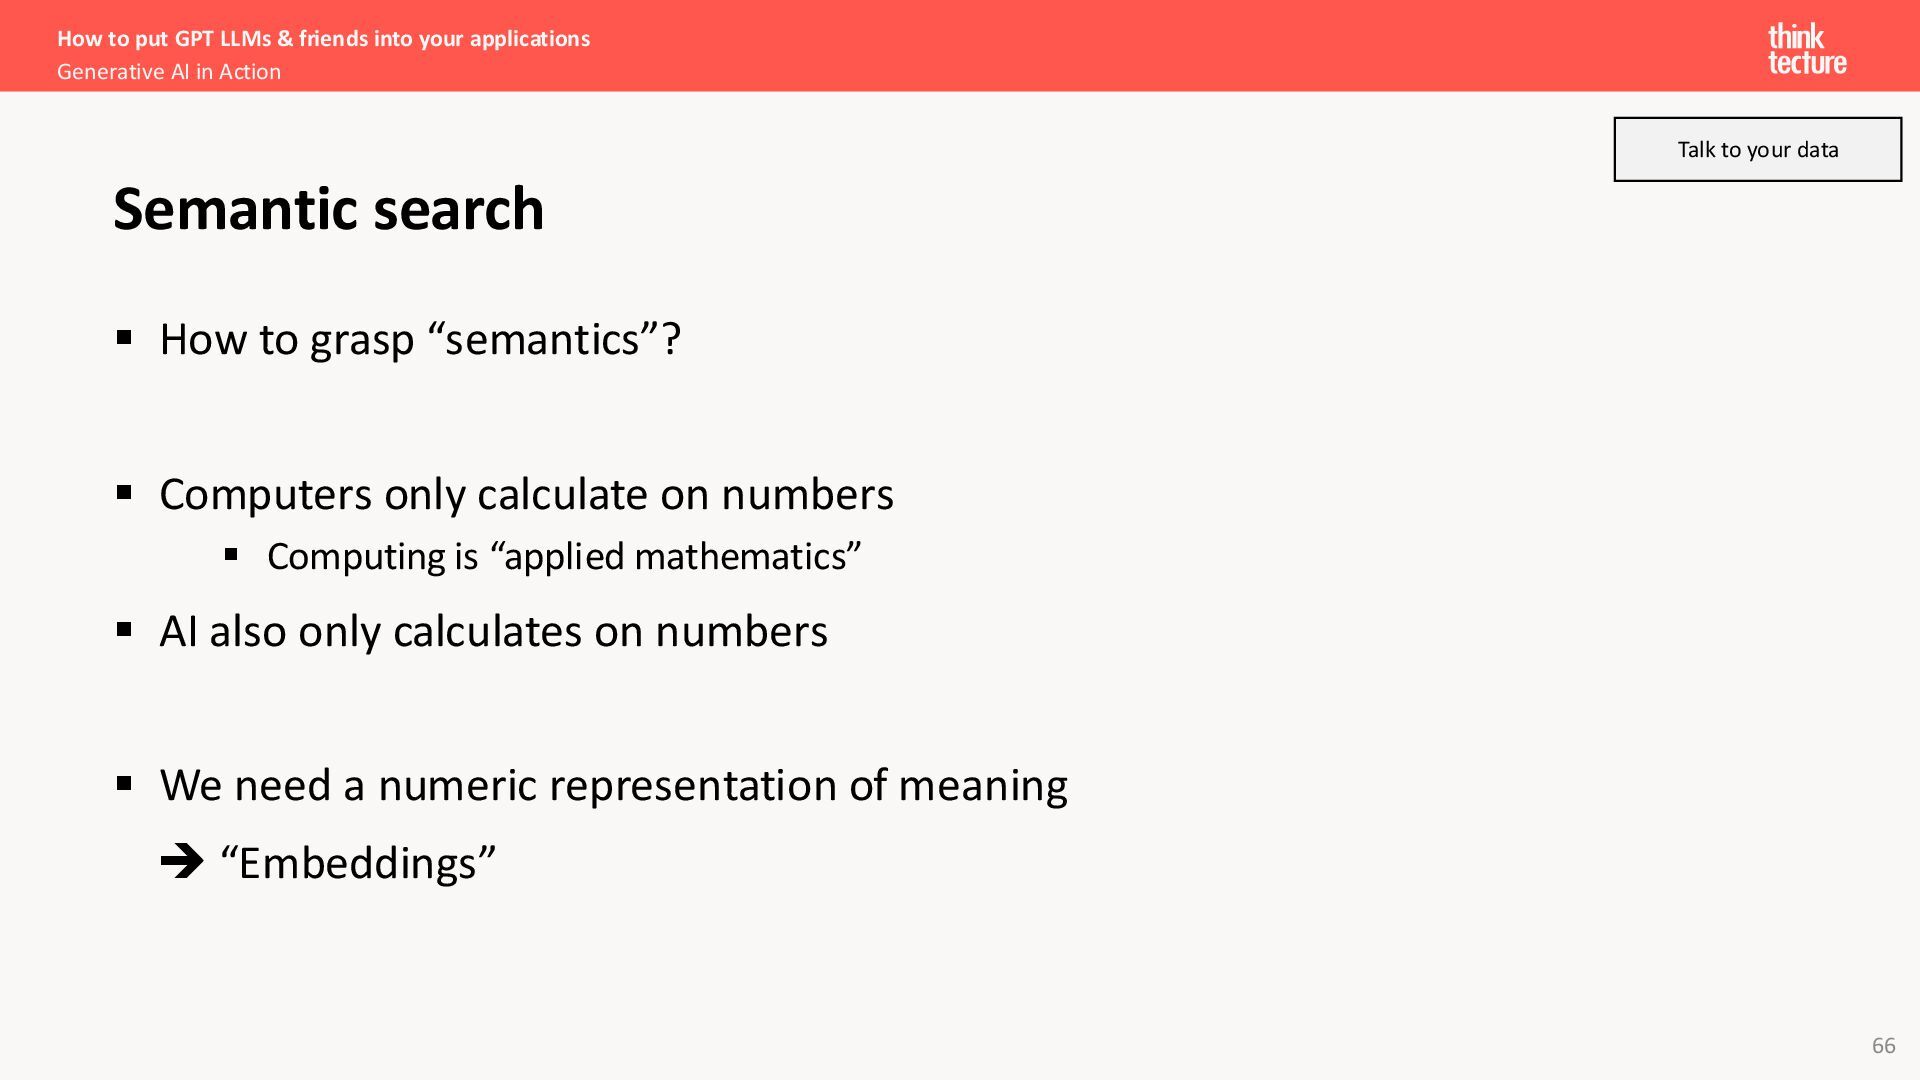Viewport: 1920px width, 1080px height.
Task: Click the bullet 'How to grasp semantics?'
Action: [420, 340]
